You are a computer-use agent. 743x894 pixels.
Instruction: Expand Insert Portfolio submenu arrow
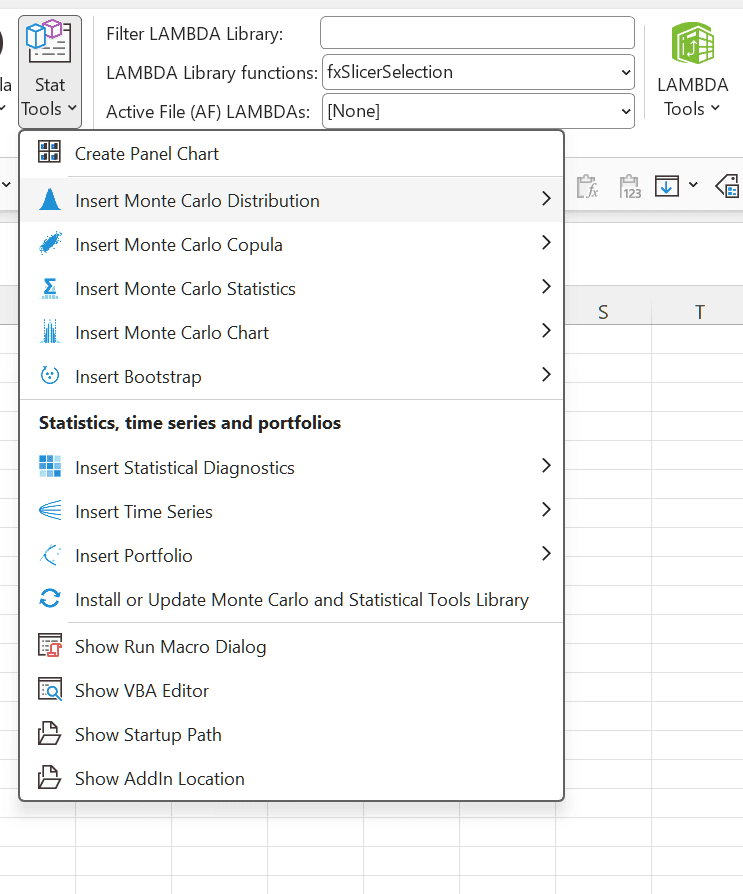[546, 553]
